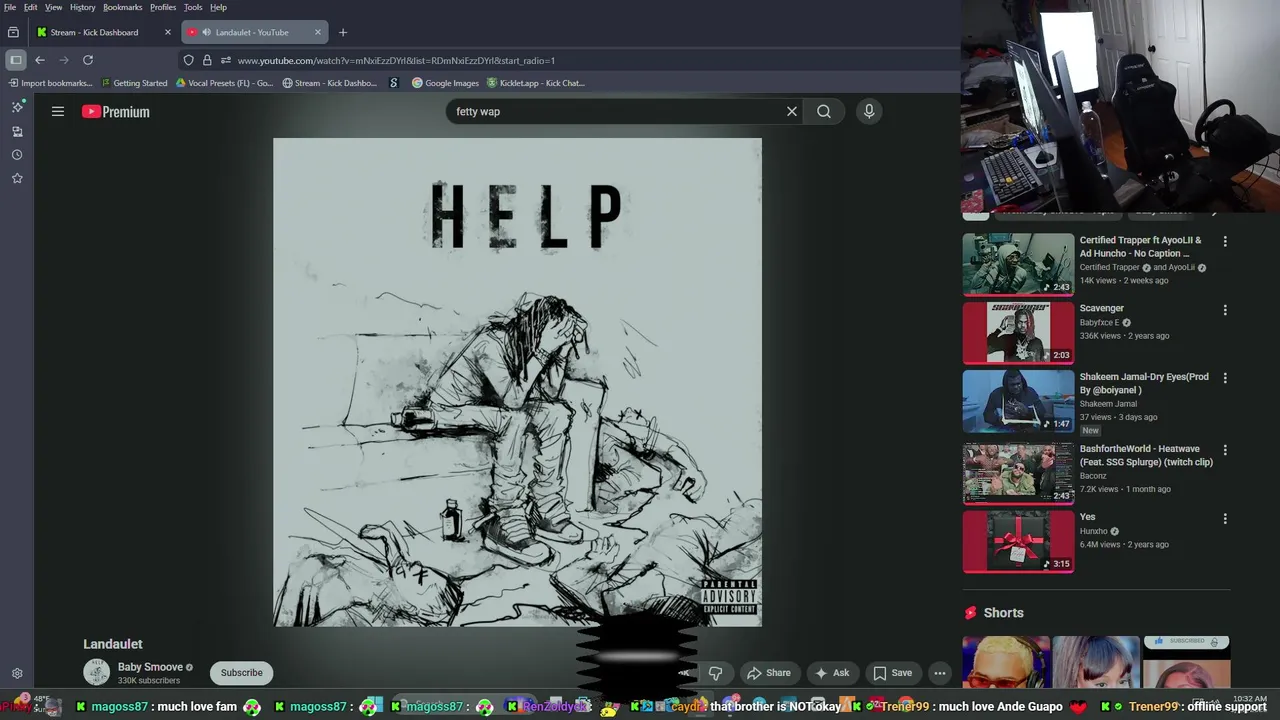Screen dimensions: 1280x720
Task: Save the video to a playlist
Action: [x=892, y=673]
